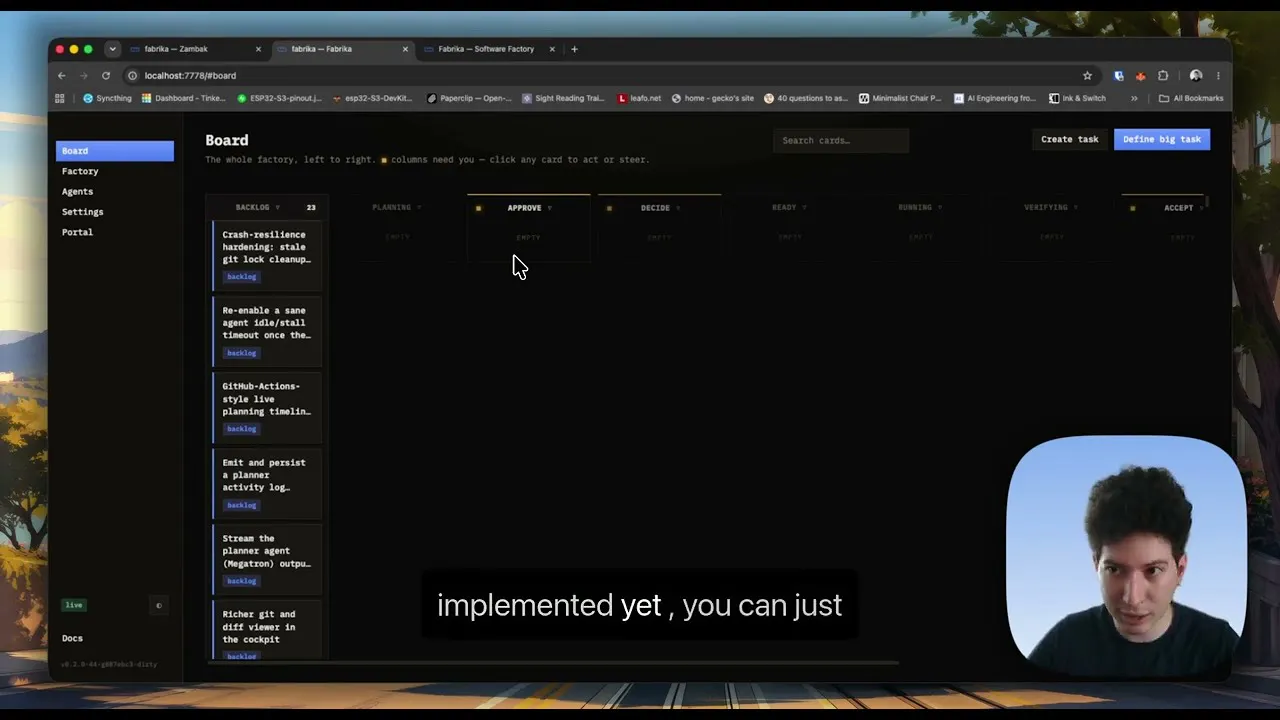Click the backlog count 23
Screen dimensions: 1280x720
[311, 208]
